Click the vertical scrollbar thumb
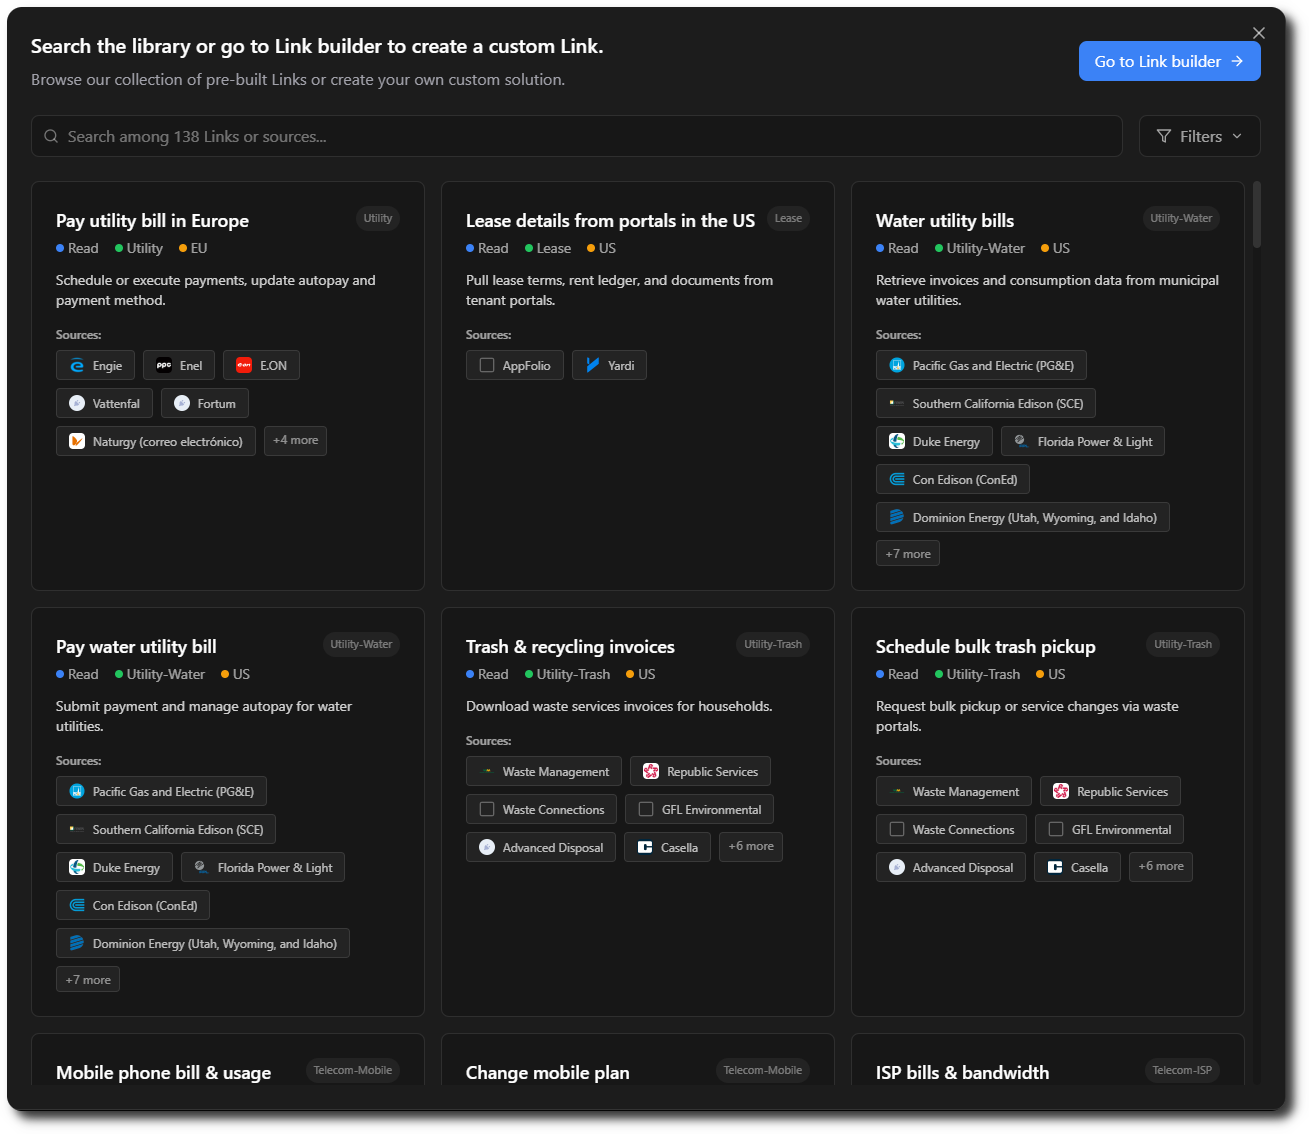This screenshot has height=1134, width=1309. 1257,214
